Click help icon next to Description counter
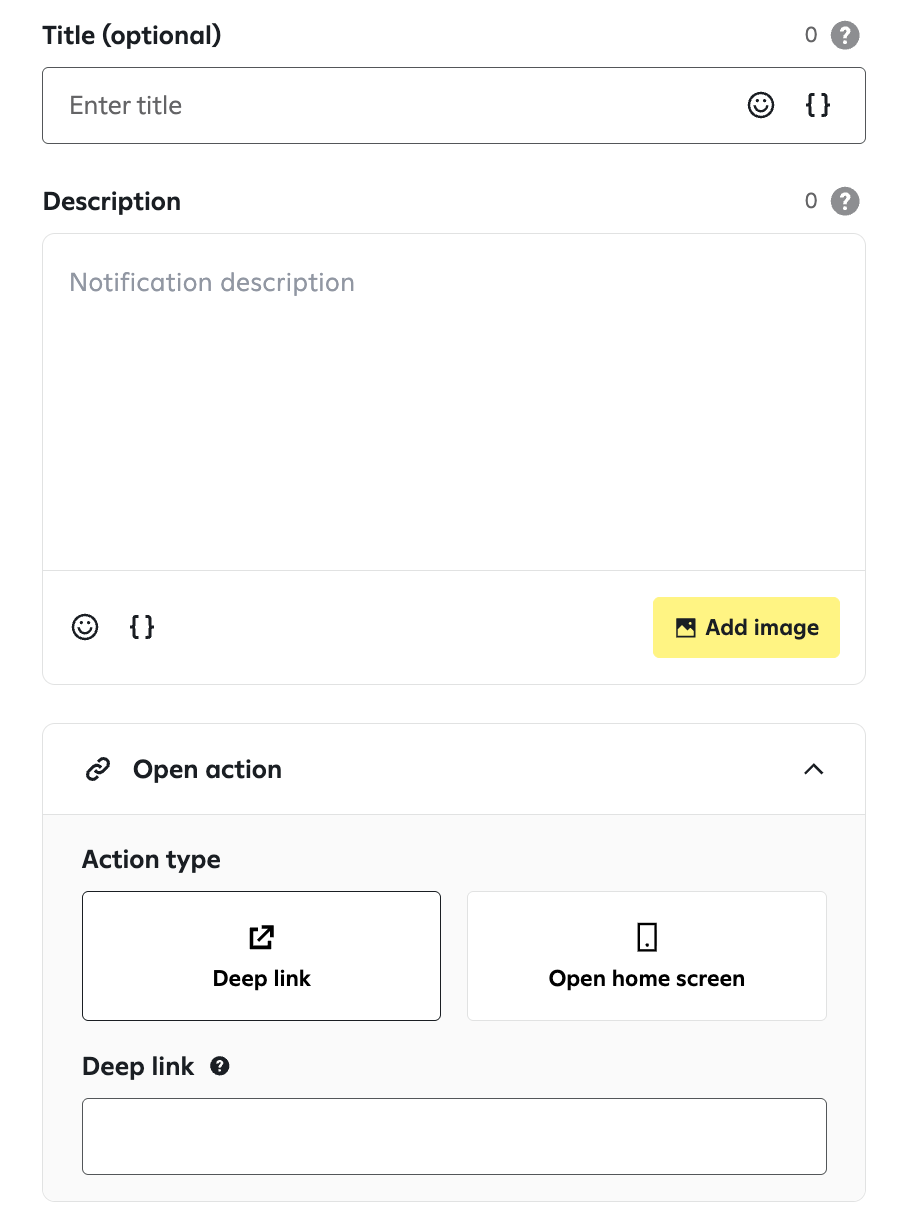This screenshot has width=920, height=1224. [845, 201]
